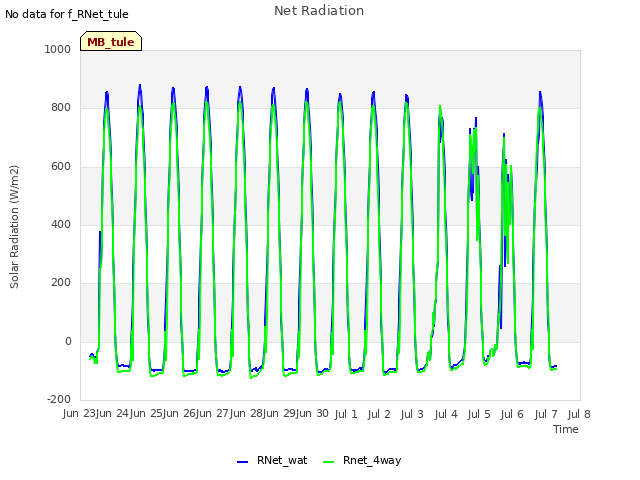Click the Jul 4 x-axis label
This screenshot has width=640, height=480.
(446, 414)
